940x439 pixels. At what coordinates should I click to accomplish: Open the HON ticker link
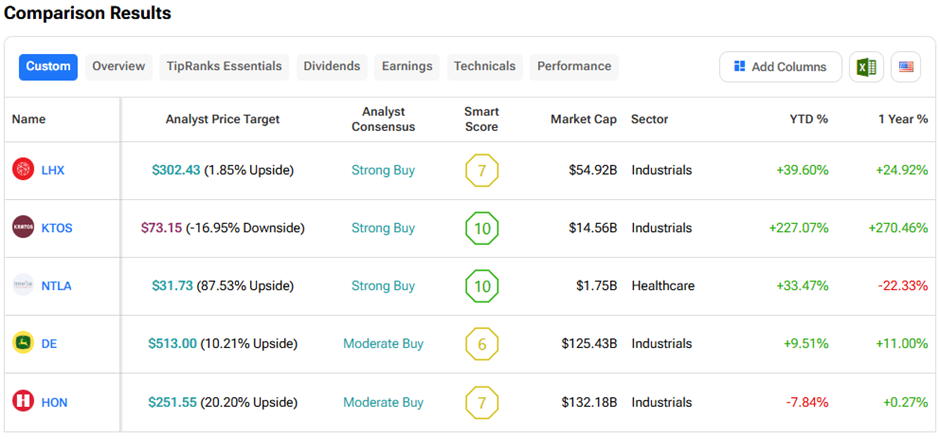click(x=55, y=402)
